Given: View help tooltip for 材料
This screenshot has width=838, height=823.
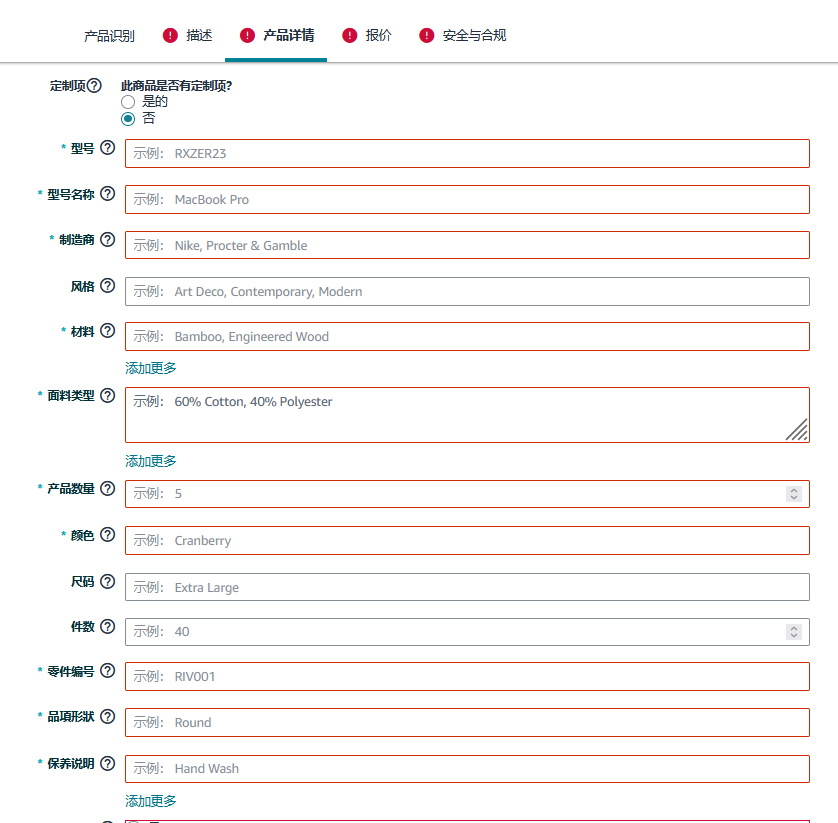Looking at the screenshot, I should point(107,330).
